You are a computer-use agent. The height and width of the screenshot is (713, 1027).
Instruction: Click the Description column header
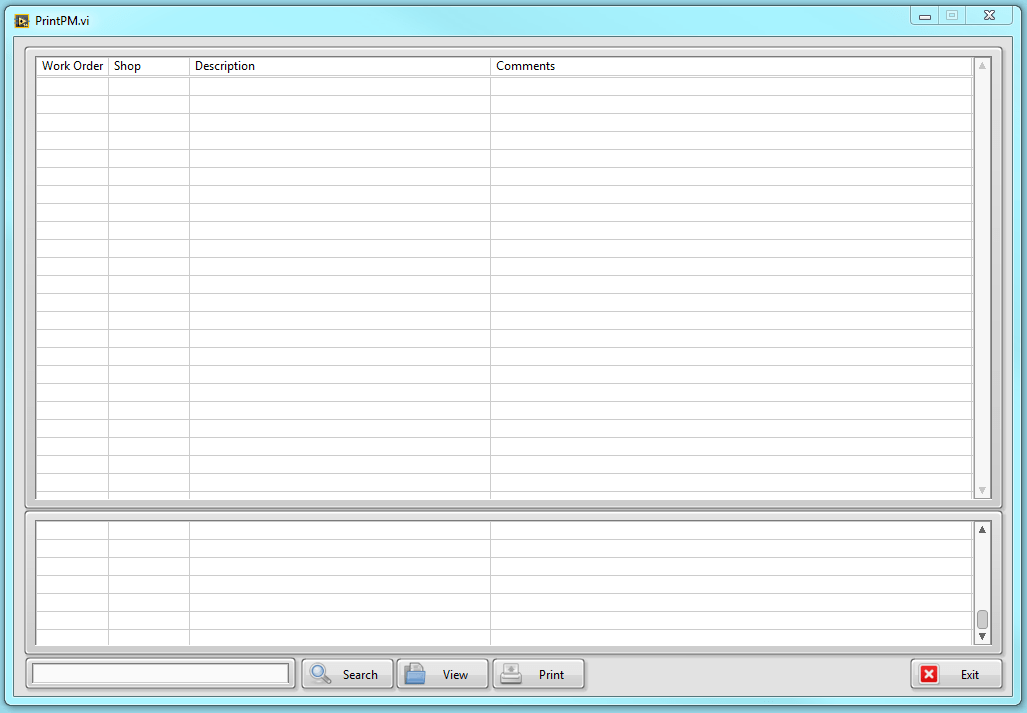tap(224, 66)
